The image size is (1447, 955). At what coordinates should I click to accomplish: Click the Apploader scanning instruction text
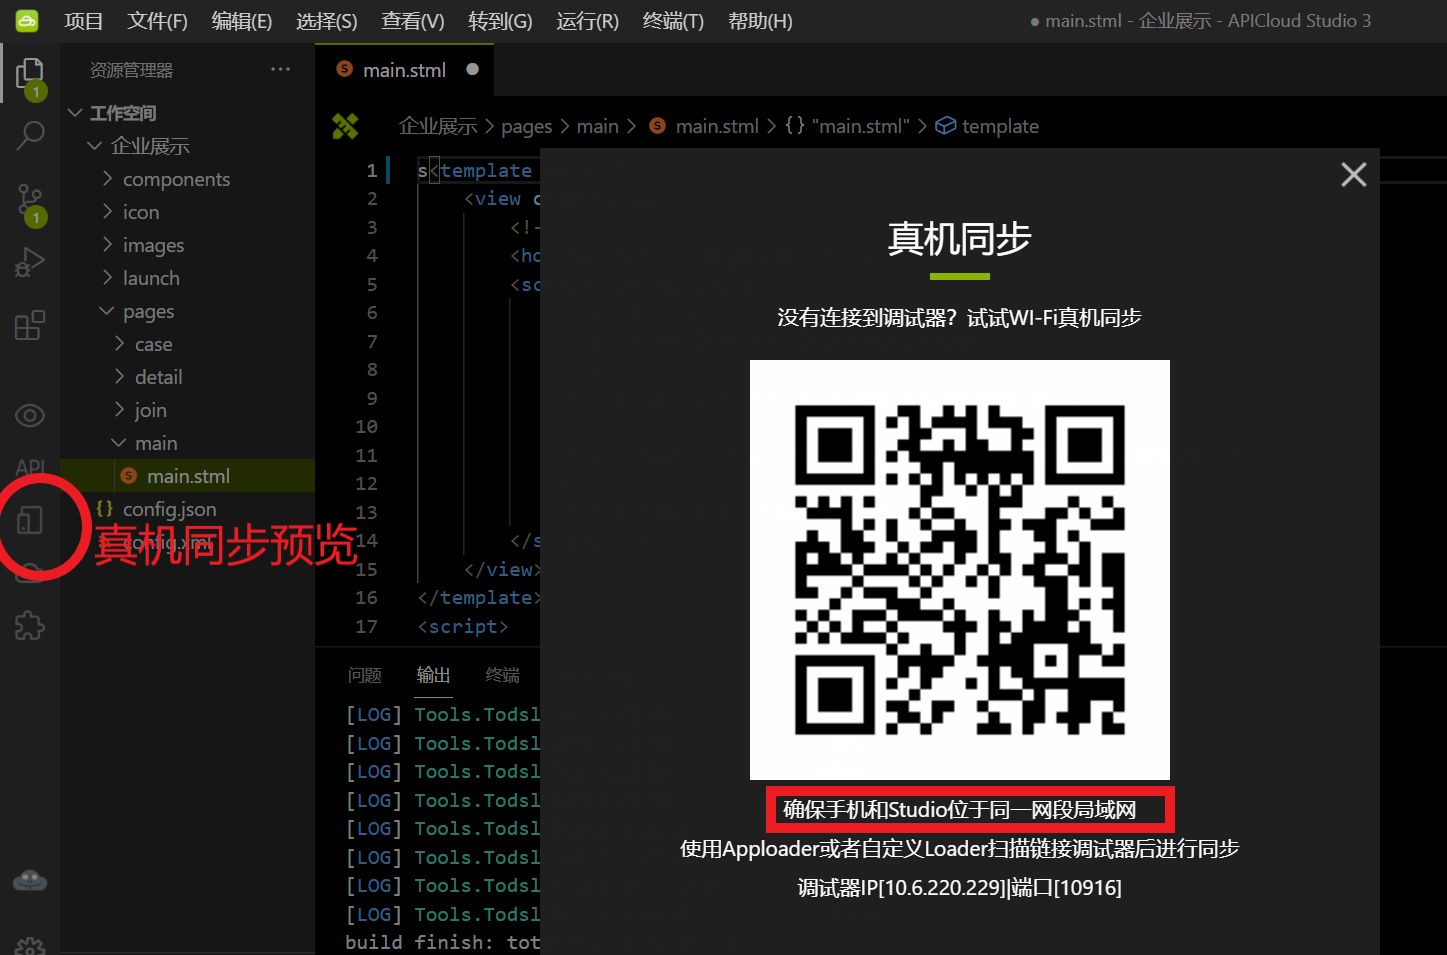click(960, 849)
